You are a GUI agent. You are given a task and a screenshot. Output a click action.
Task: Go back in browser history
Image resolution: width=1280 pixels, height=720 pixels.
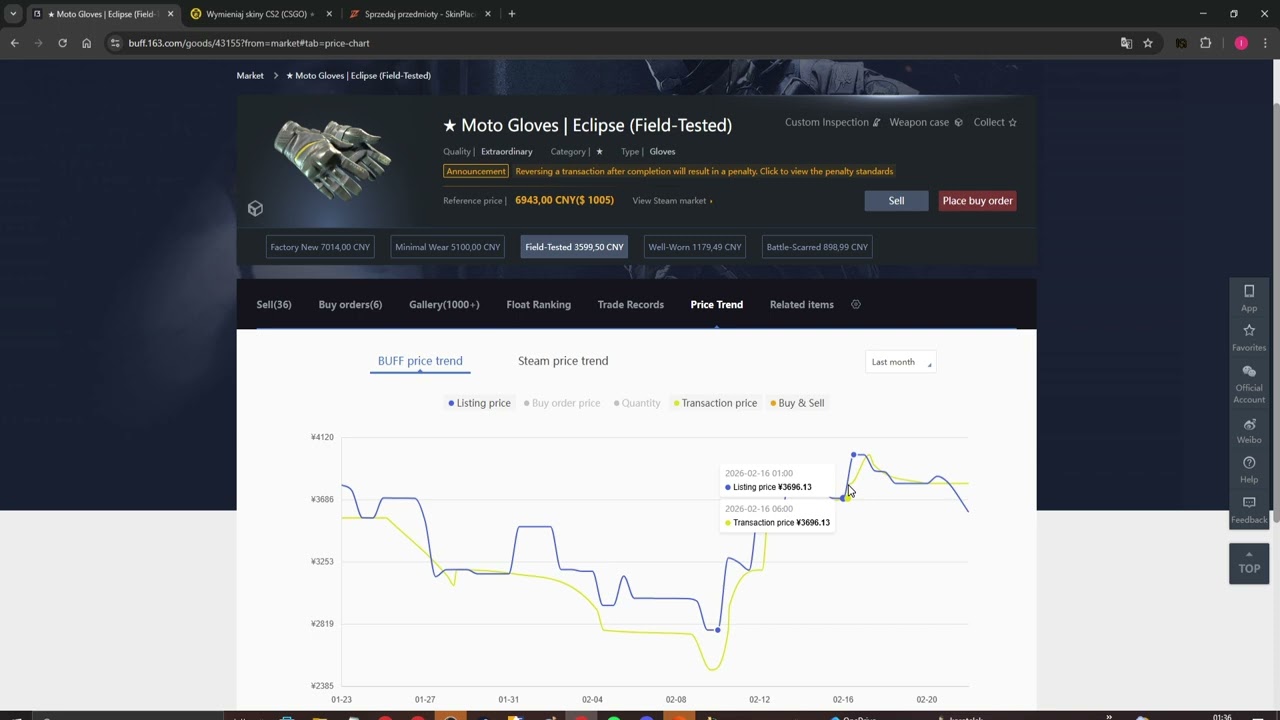14,43
